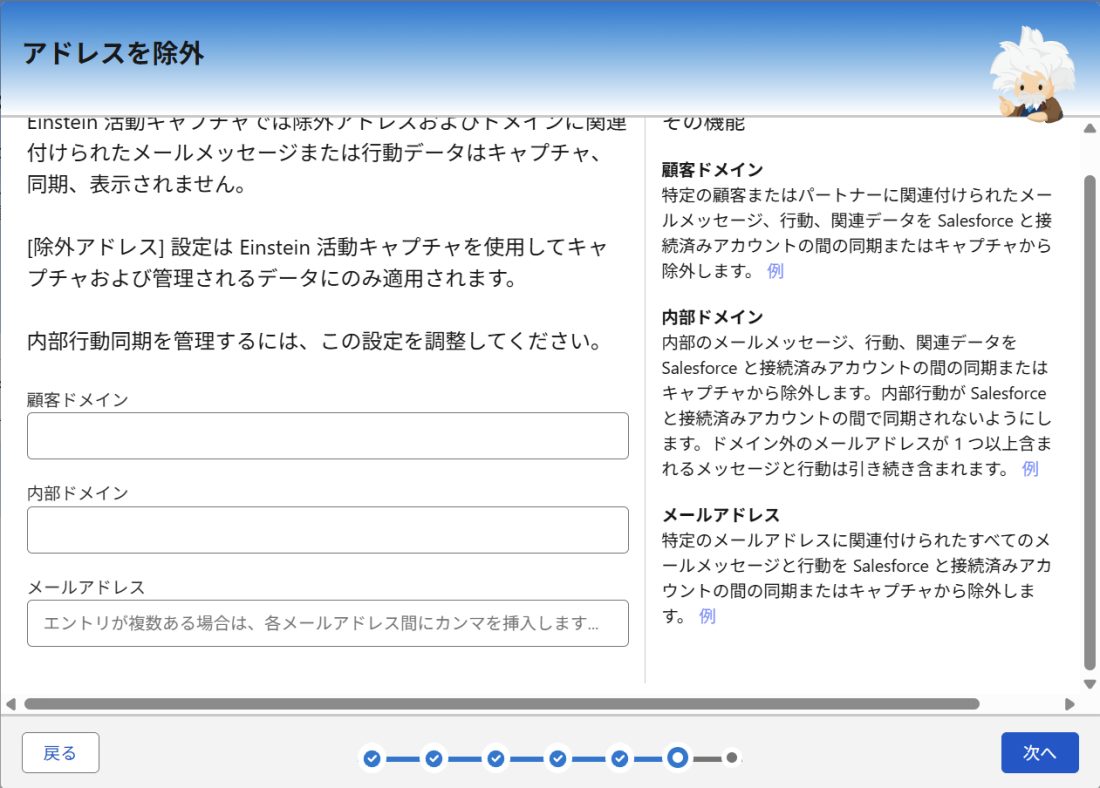Click the second completed step checkmark
The width and height of the screenshot is (1100, 788).
tap(434, 758)
